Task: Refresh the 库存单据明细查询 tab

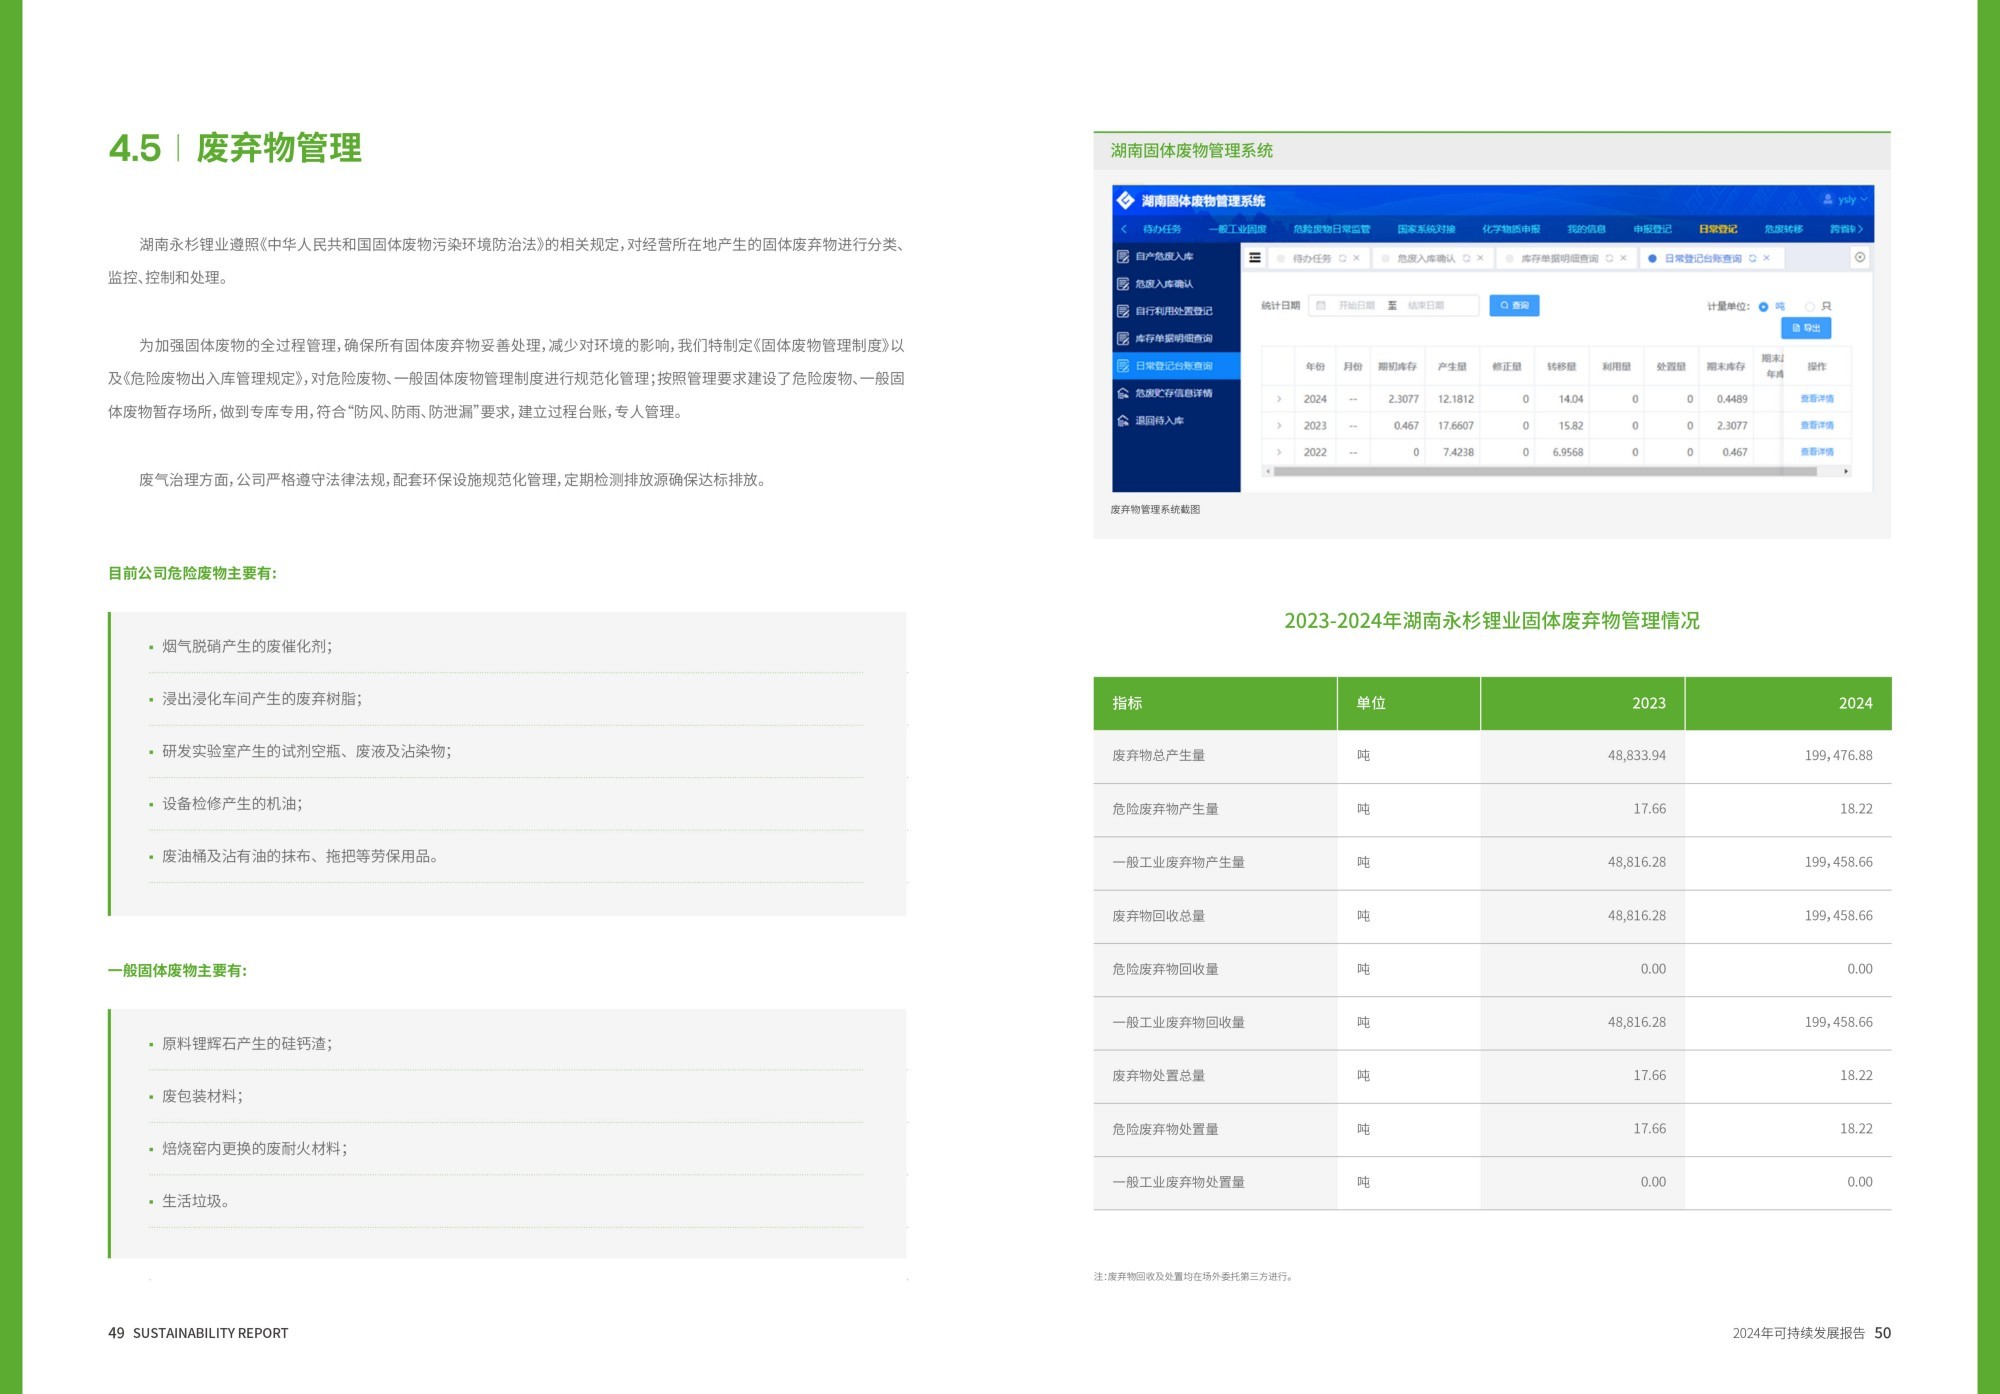Action: (1609, 258)
